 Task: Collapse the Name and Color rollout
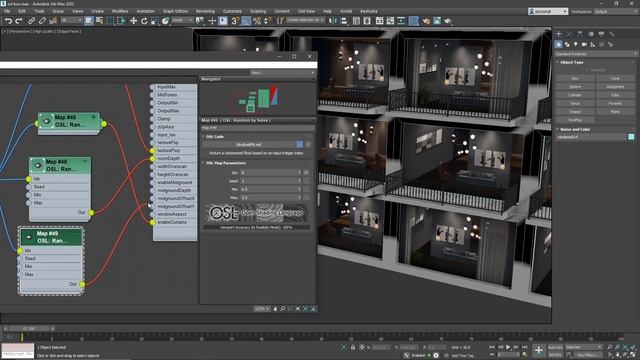pos(575,129)
